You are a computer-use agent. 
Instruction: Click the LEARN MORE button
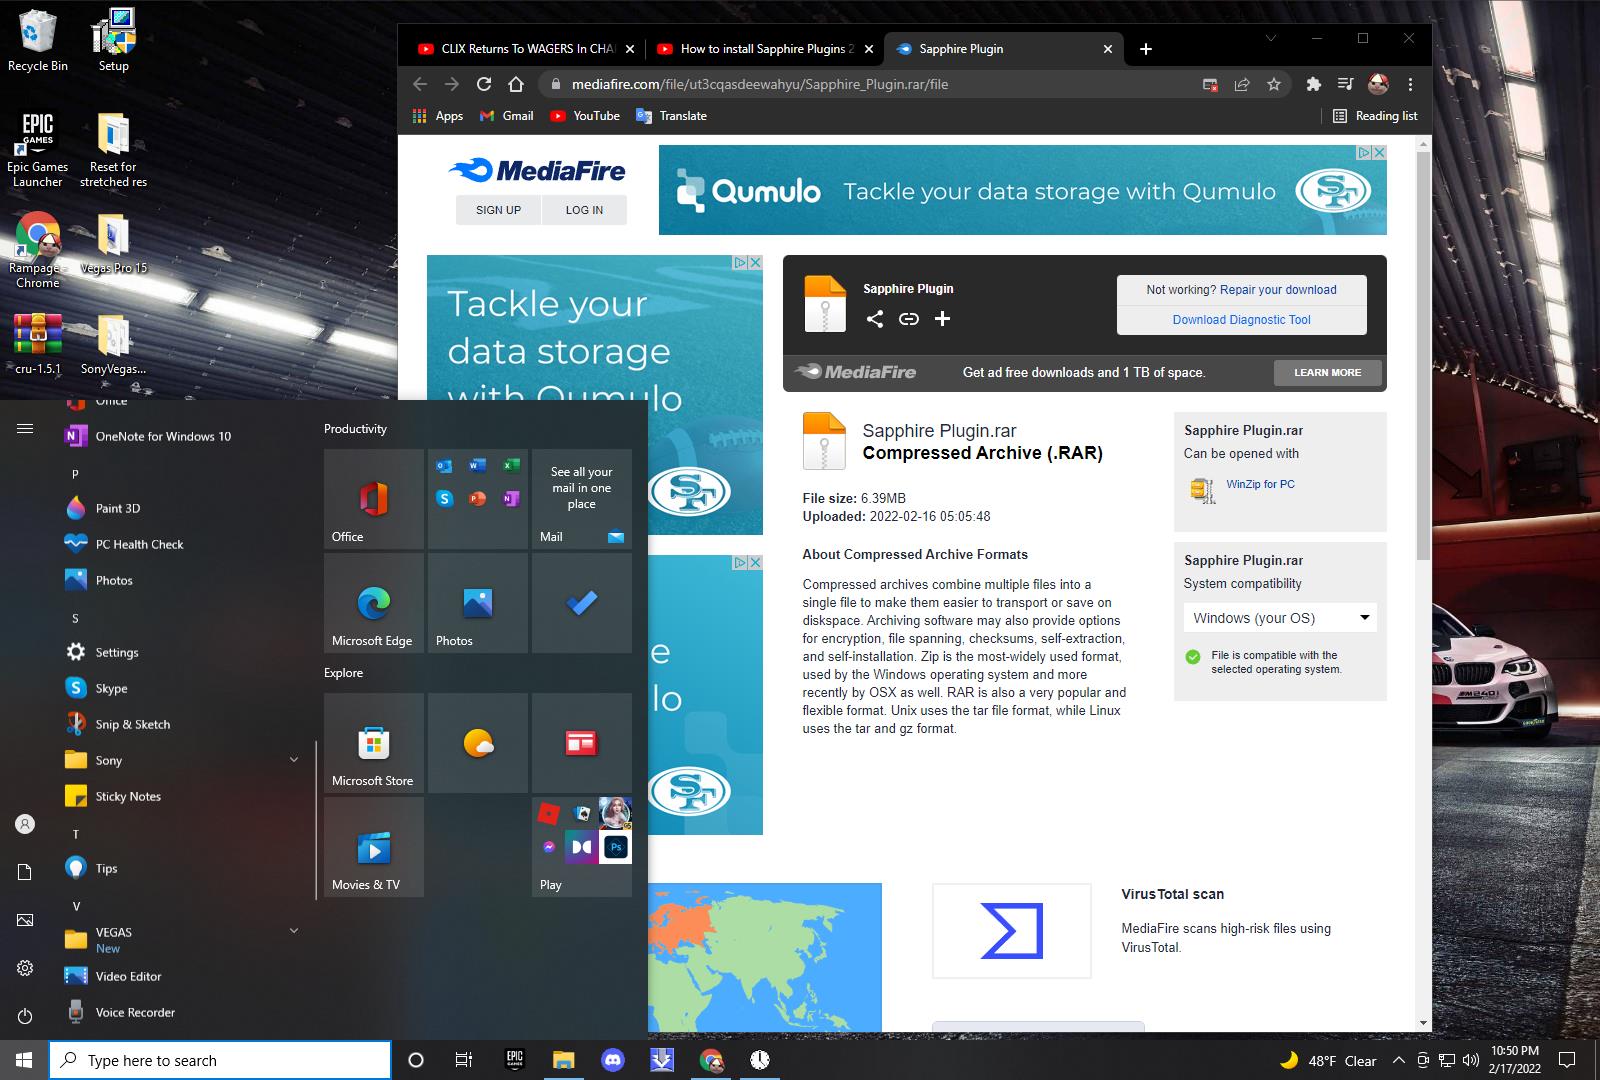tap(1327, 372)
